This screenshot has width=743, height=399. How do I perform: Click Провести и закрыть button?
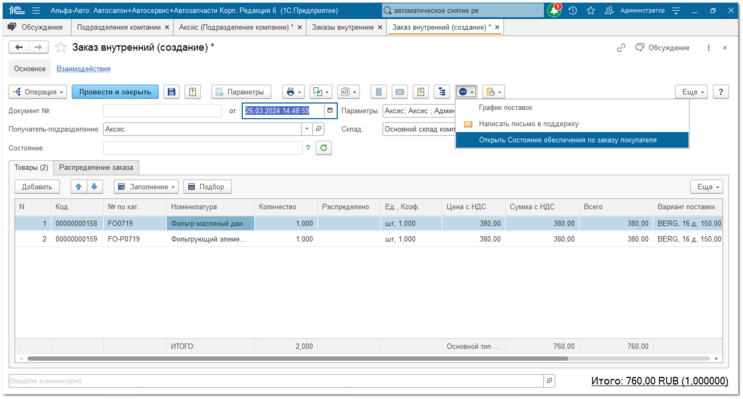tap(115, 92)
